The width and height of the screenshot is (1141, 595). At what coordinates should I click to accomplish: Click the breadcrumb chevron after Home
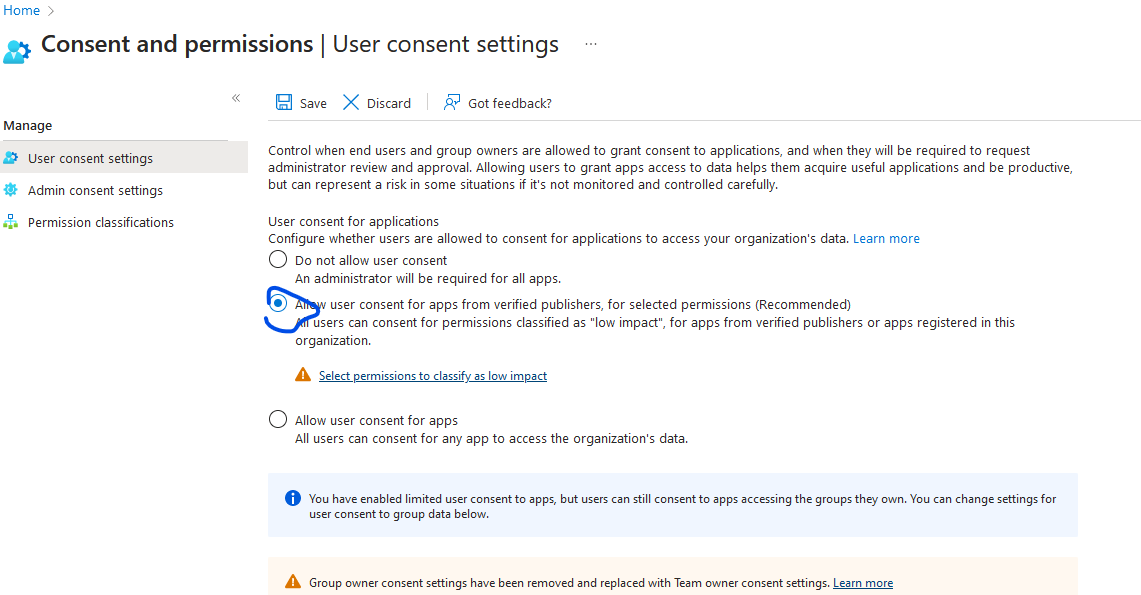(x=51, y=11)
